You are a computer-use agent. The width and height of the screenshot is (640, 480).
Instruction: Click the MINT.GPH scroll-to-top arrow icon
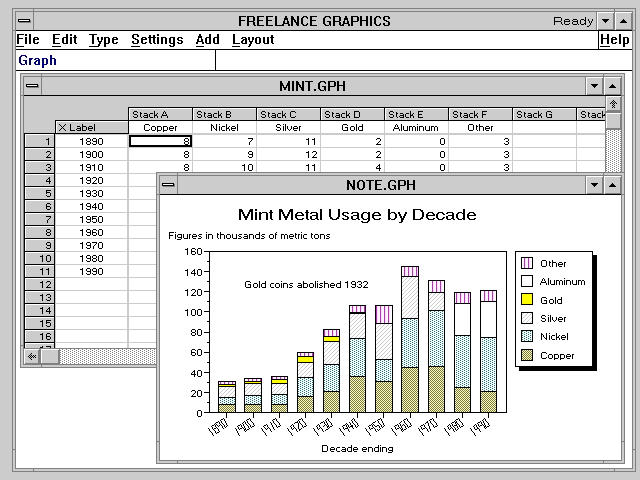point(613,104)
